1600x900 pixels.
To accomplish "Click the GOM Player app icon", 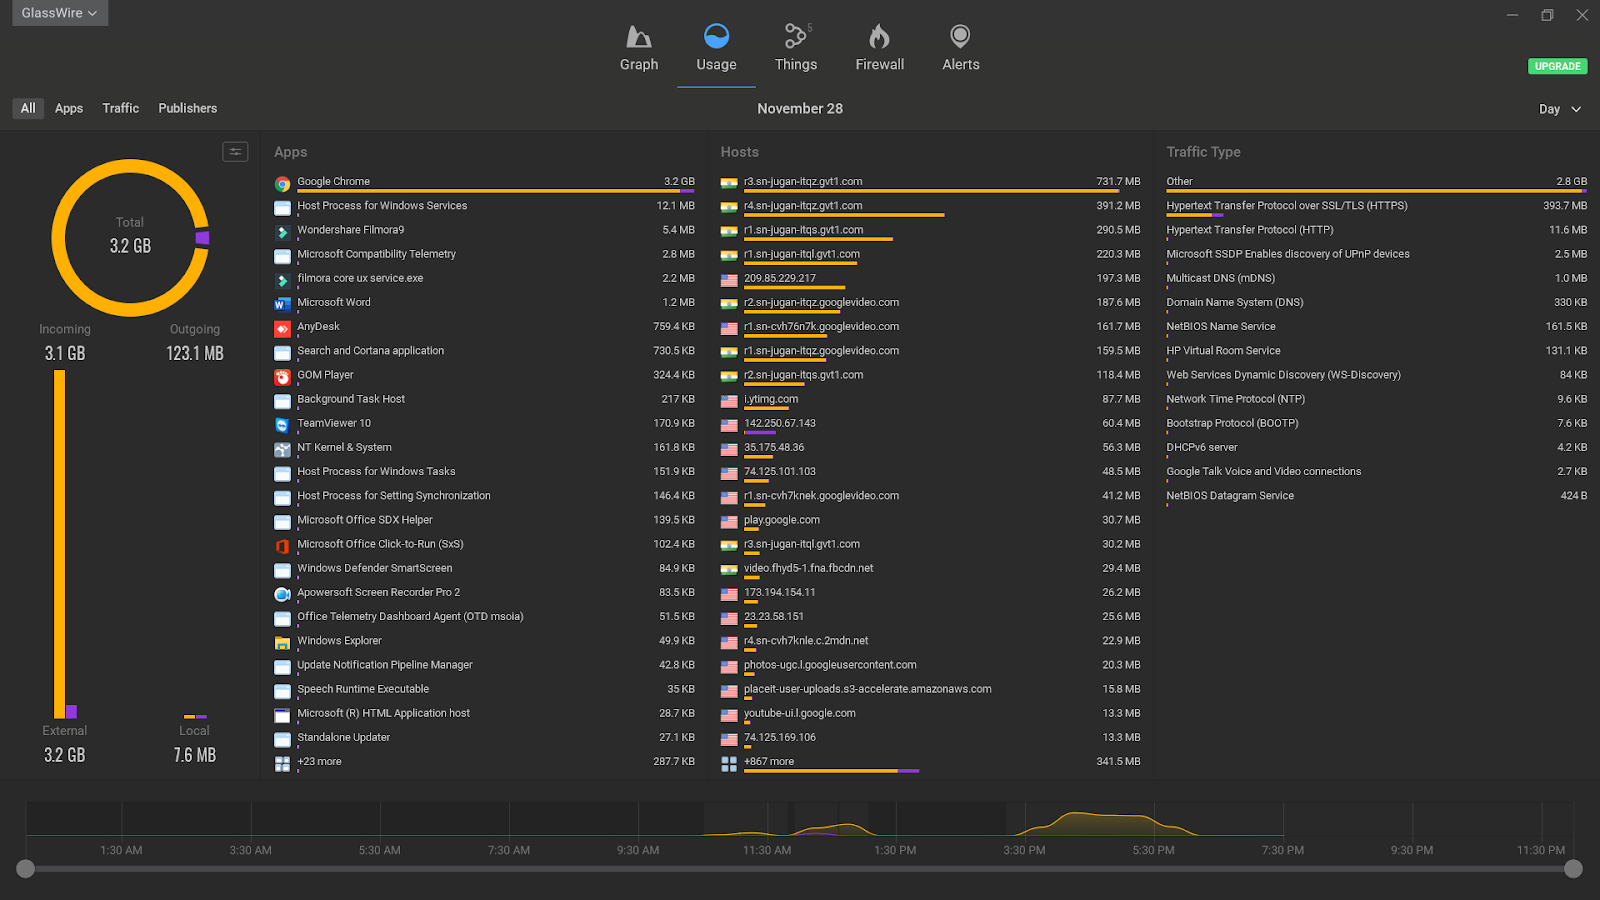I will click(282, 377).
